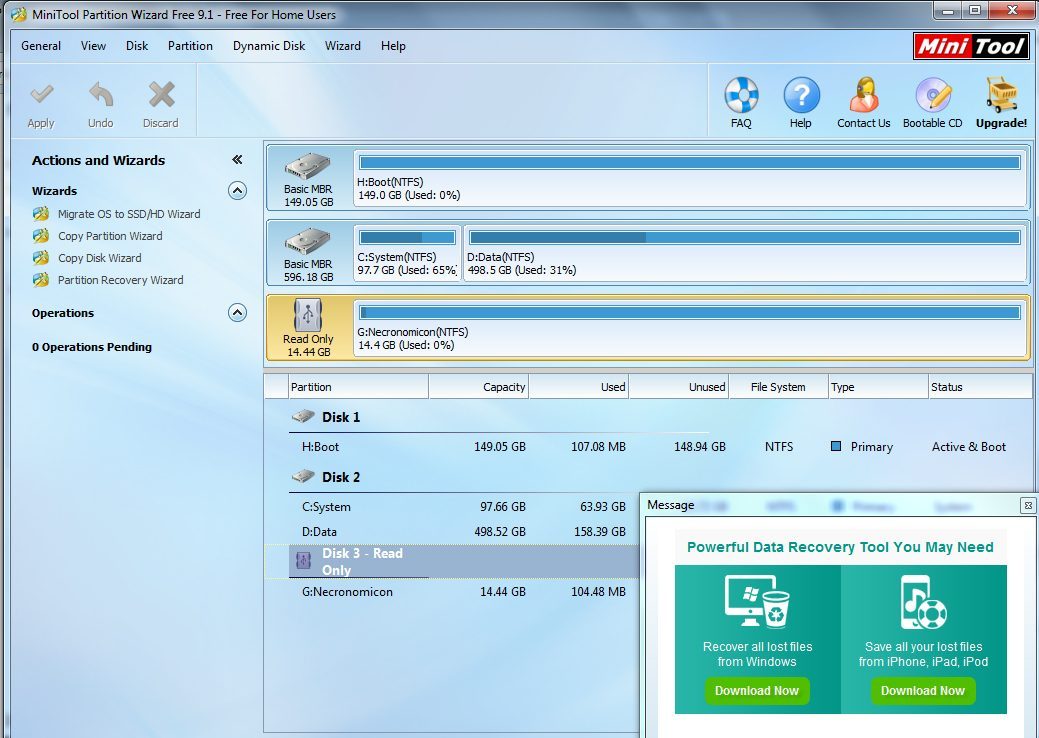Select the H:Boot row in partition list
Screen dimensions: 1039x738
tap(648, 447)
